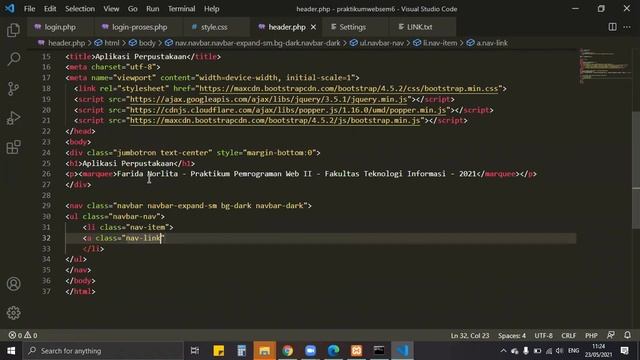This screenshot has width=640, height=360.
Task: Open the notifications bell in status bar
Action: pyautogui.click(x=627, y=335)
